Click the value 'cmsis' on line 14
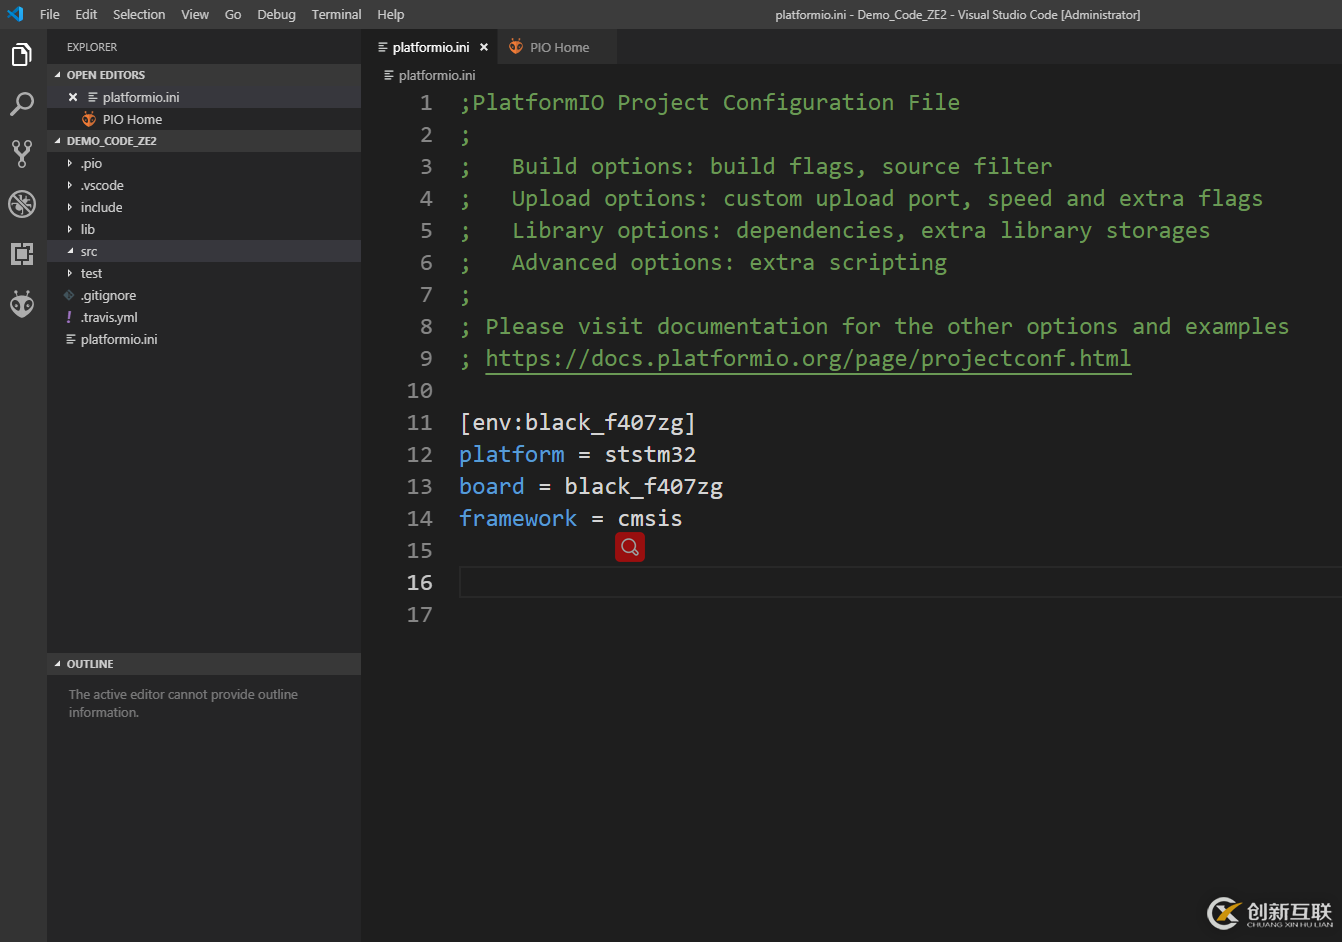This screenshot has width=1342, height=942. [x=650, y=518]
